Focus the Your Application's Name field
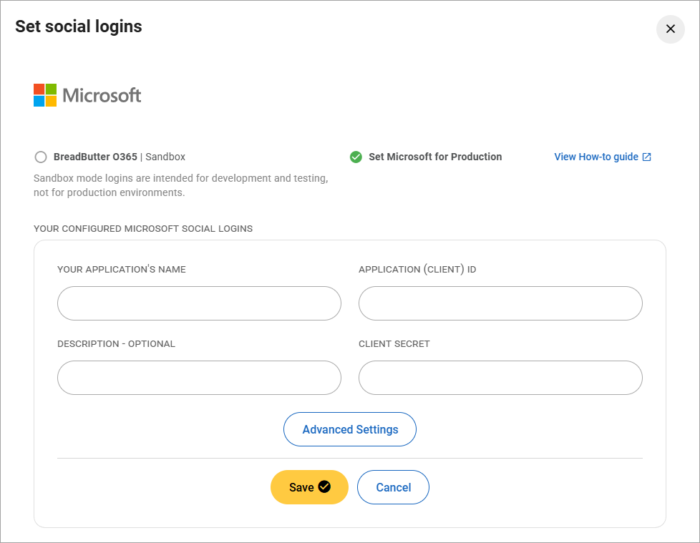Image resolution: width=700 pixels, height=543 pixels. point(199,303)
